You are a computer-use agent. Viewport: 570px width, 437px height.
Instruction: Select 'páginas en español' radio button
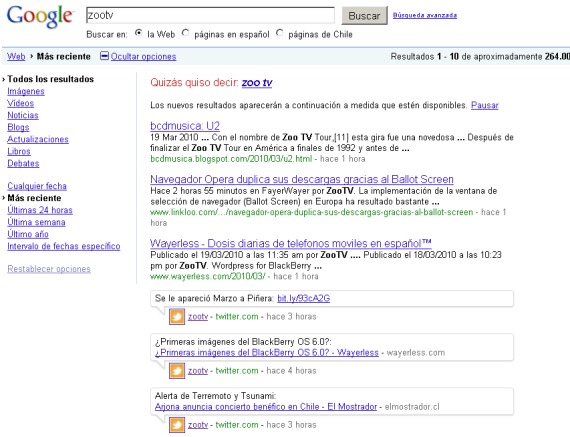pos(185,33)
